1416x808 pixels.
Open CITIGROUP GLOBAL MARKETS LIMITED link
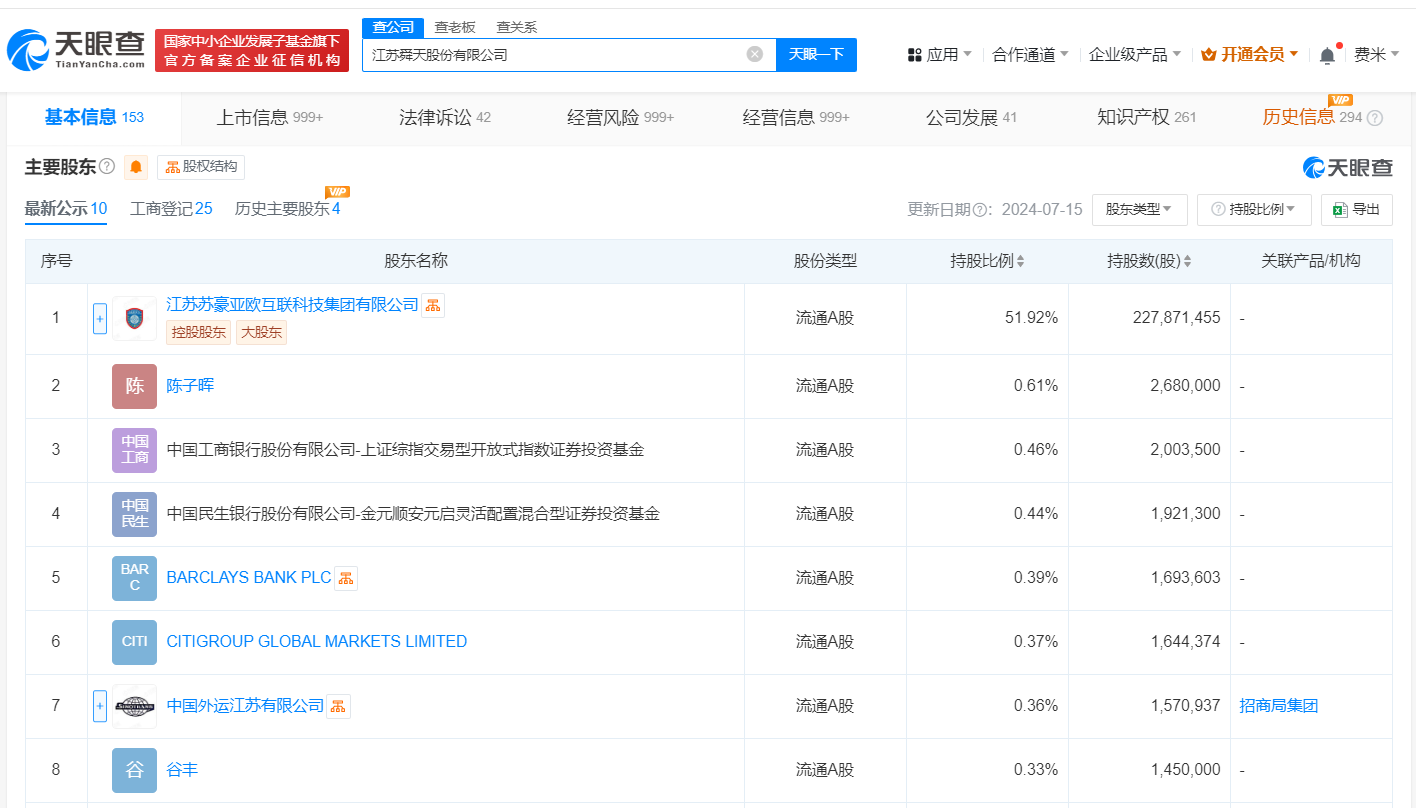pos(316,642)
